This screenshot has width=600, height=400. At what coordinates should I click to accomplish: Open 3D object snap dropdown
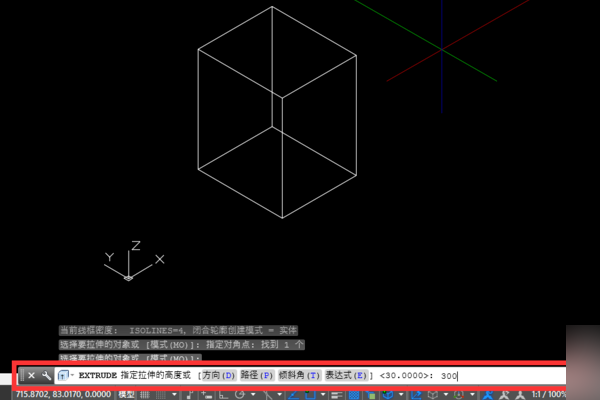click(x=401, y=394)
